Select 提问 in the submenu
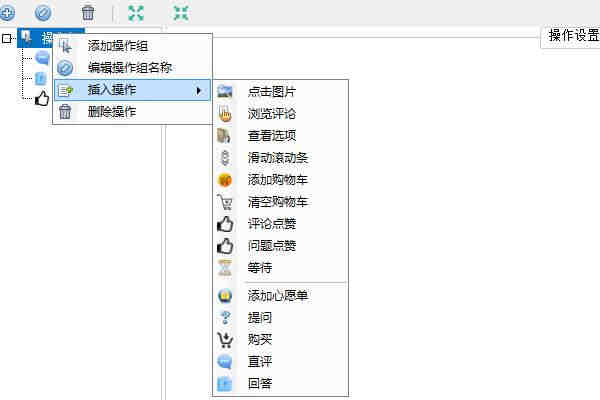The image size is (600, 400). [280, 317]
